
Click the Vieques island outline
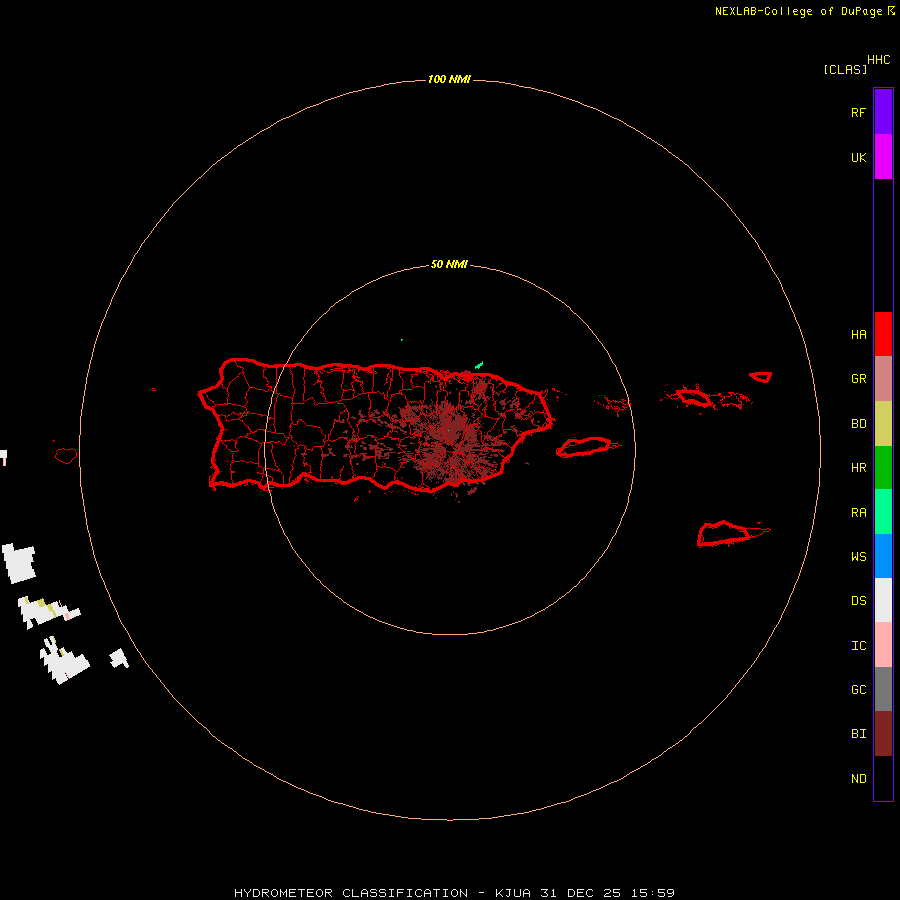[x=584, y=447]
